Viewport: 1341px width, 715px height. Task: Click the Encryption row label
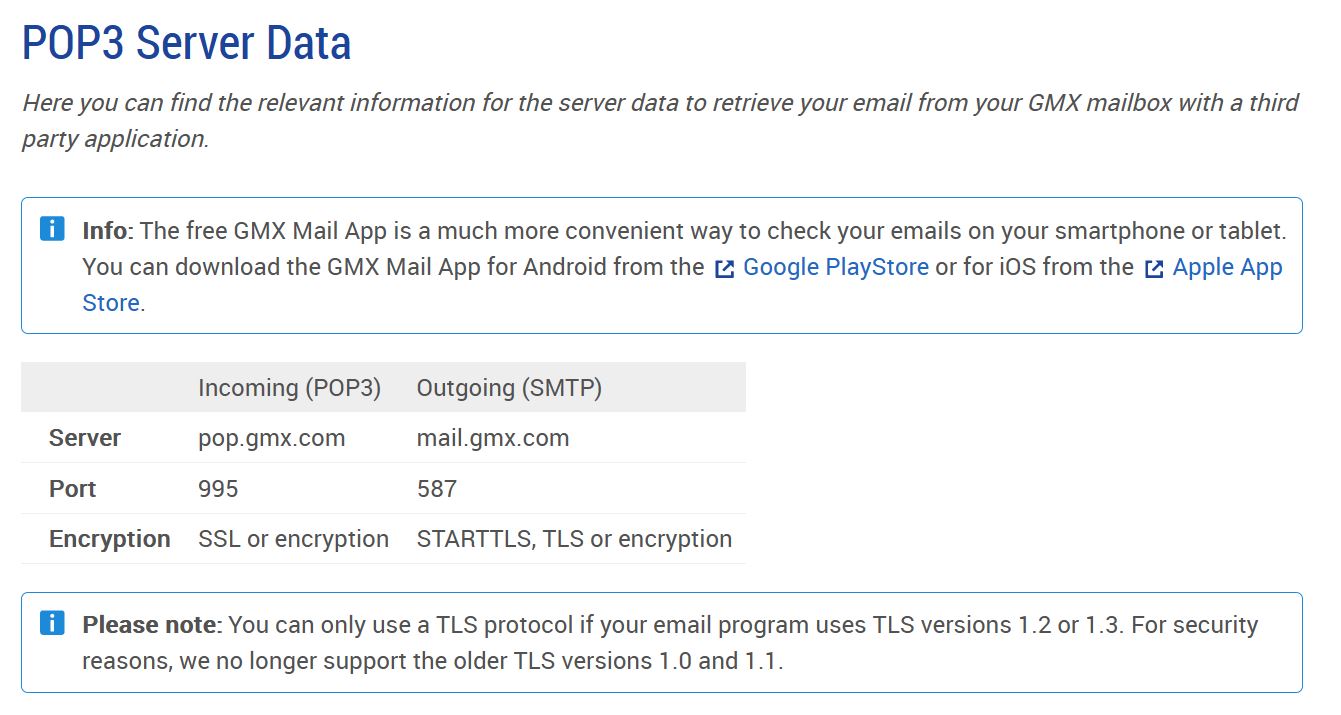[109, 539]
